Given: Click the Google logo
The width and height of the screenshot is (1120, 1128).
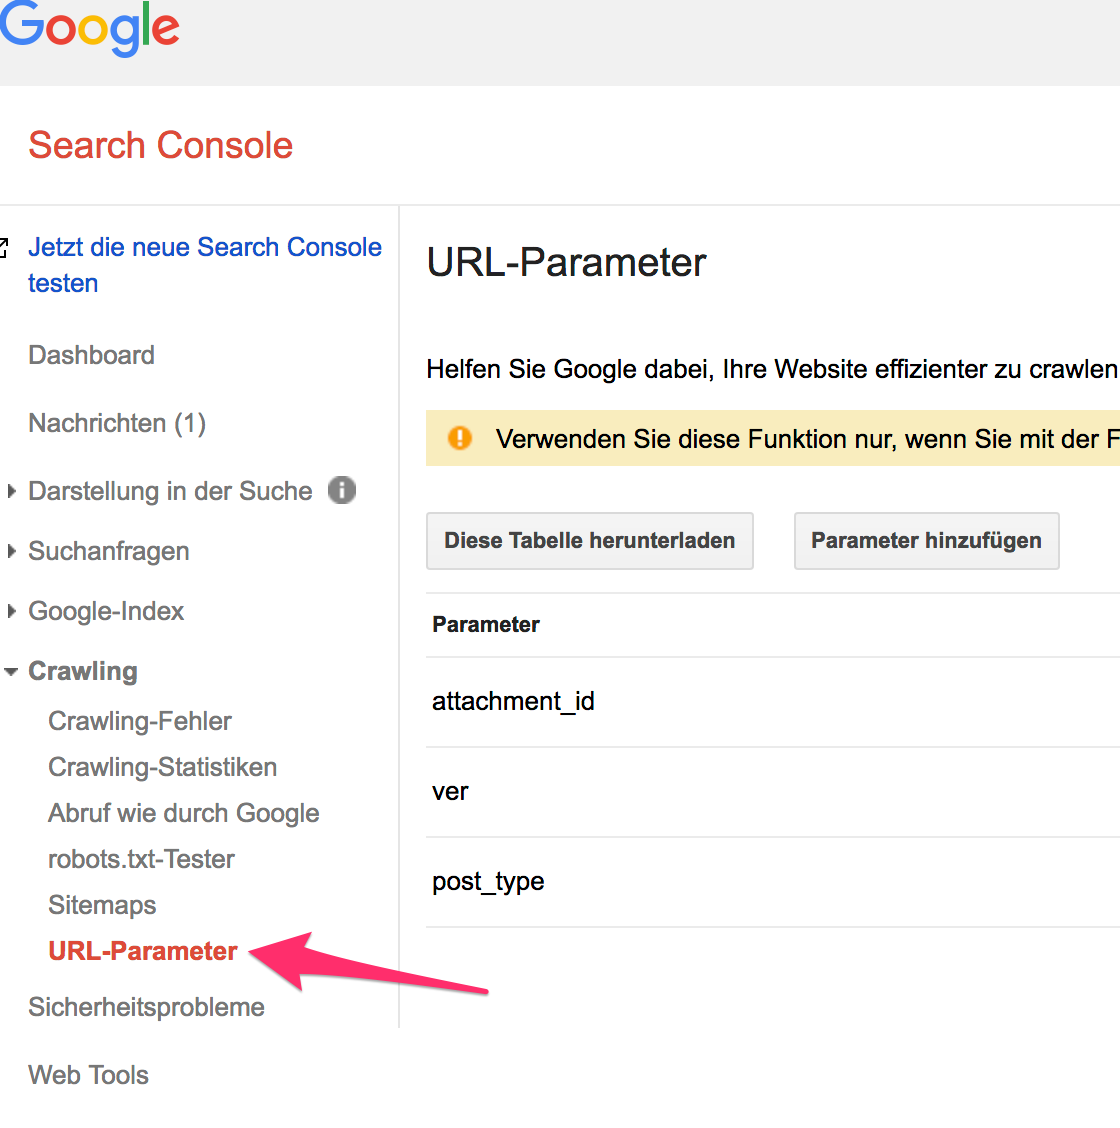Looking at the screenshot, I should (90, 28).
